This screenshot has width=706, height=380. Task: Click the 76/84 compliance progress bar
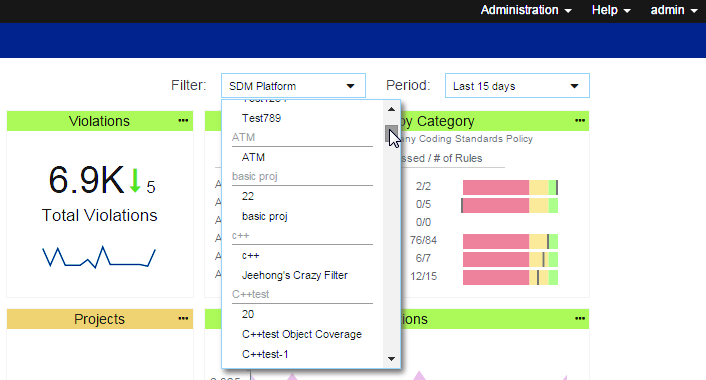coord(510,241)
